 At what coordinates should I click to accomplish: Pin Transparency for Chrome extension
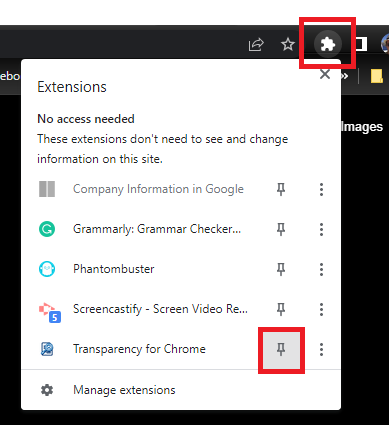(281, 350)
